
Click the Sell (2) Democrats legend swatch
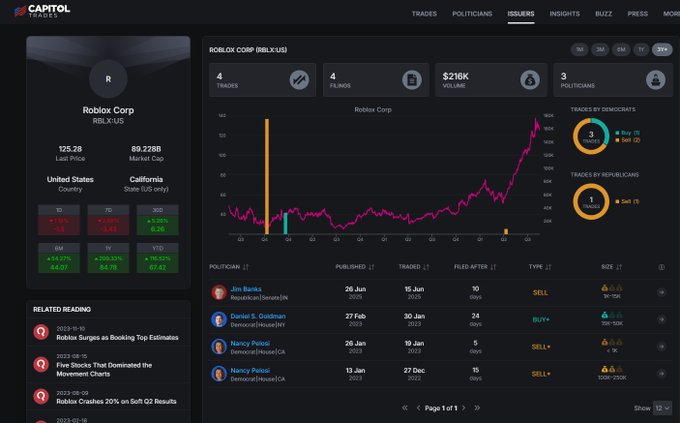pos(617,140)
